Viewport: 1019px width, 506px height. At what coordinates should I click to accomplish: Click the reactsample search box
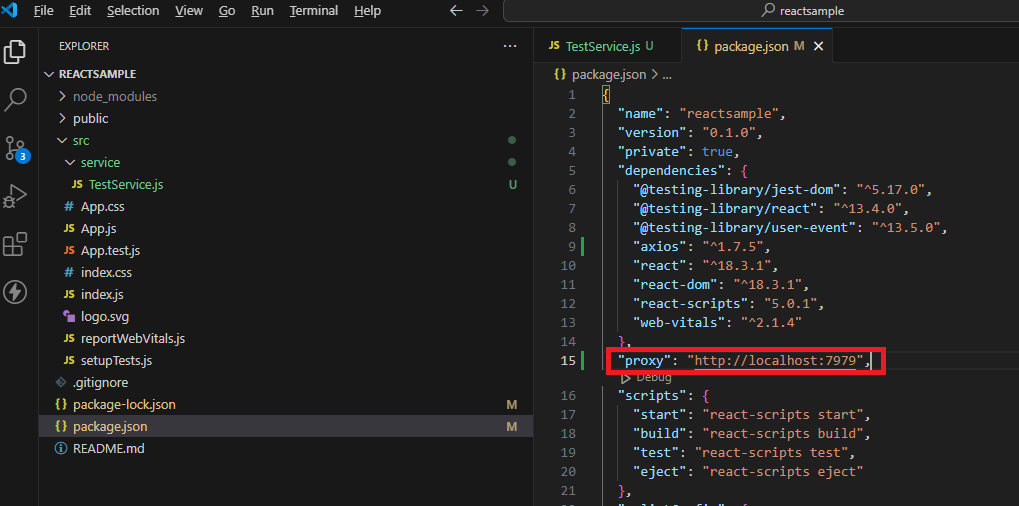click(760, 11)
